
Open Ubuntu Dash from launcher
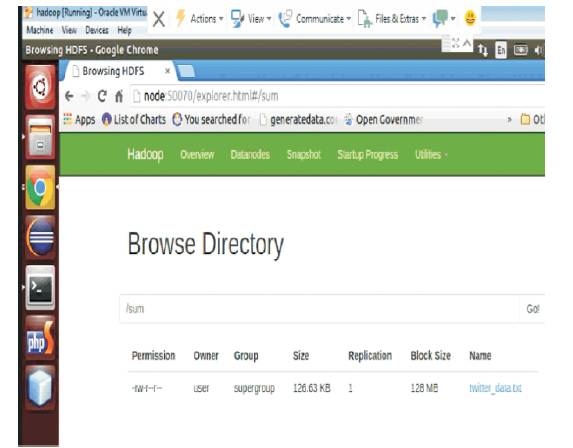click(40, 87)
